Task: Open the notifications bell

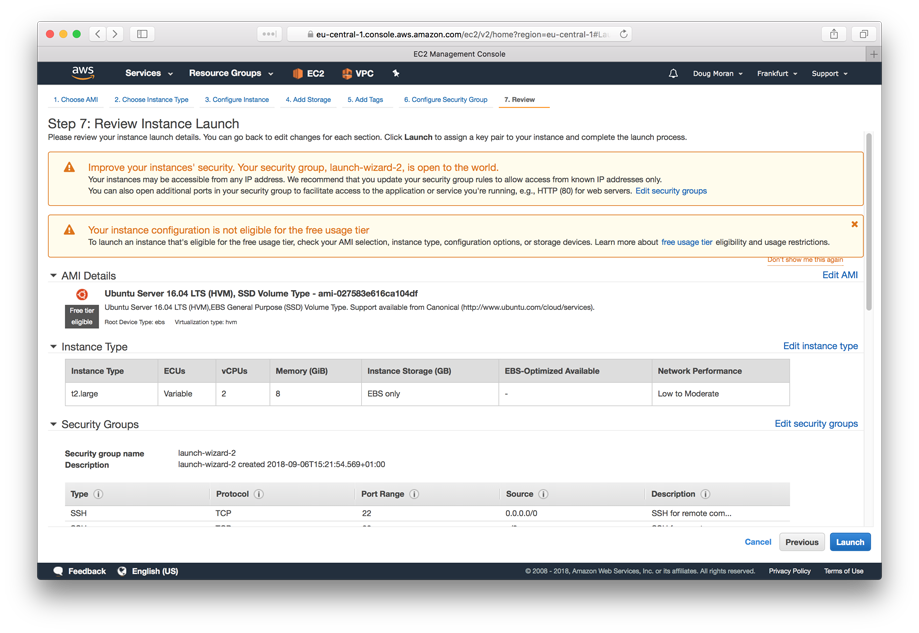Action: 673,73
